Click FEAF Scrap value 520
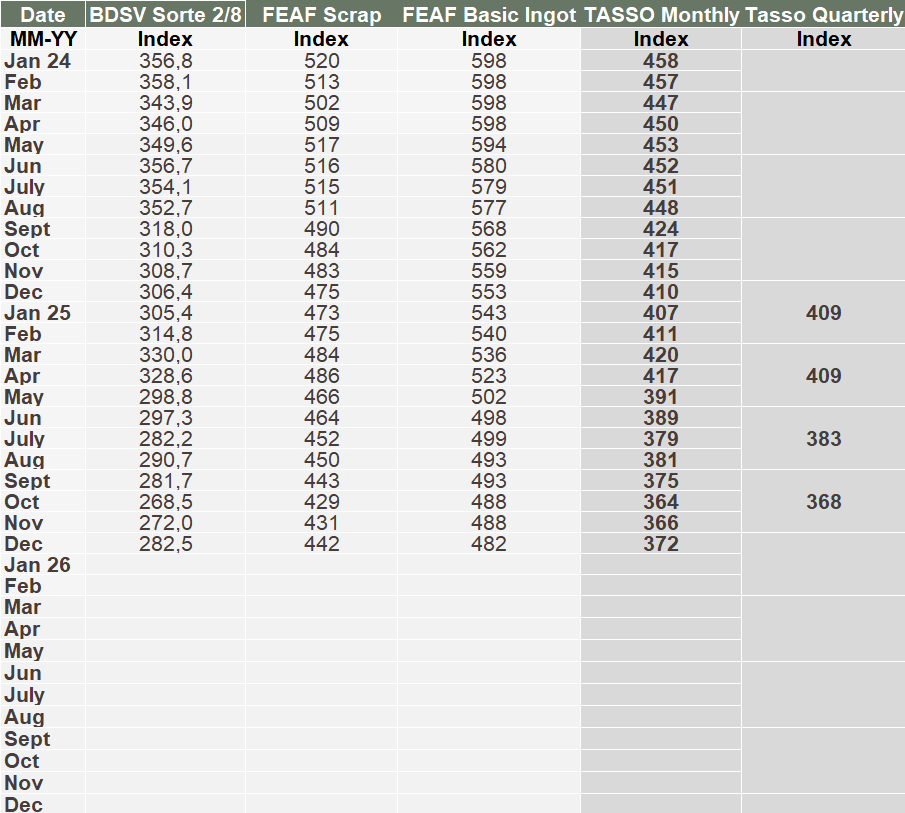Image resolution: width=905 pixels, height=813 pixels. point(321,60)
